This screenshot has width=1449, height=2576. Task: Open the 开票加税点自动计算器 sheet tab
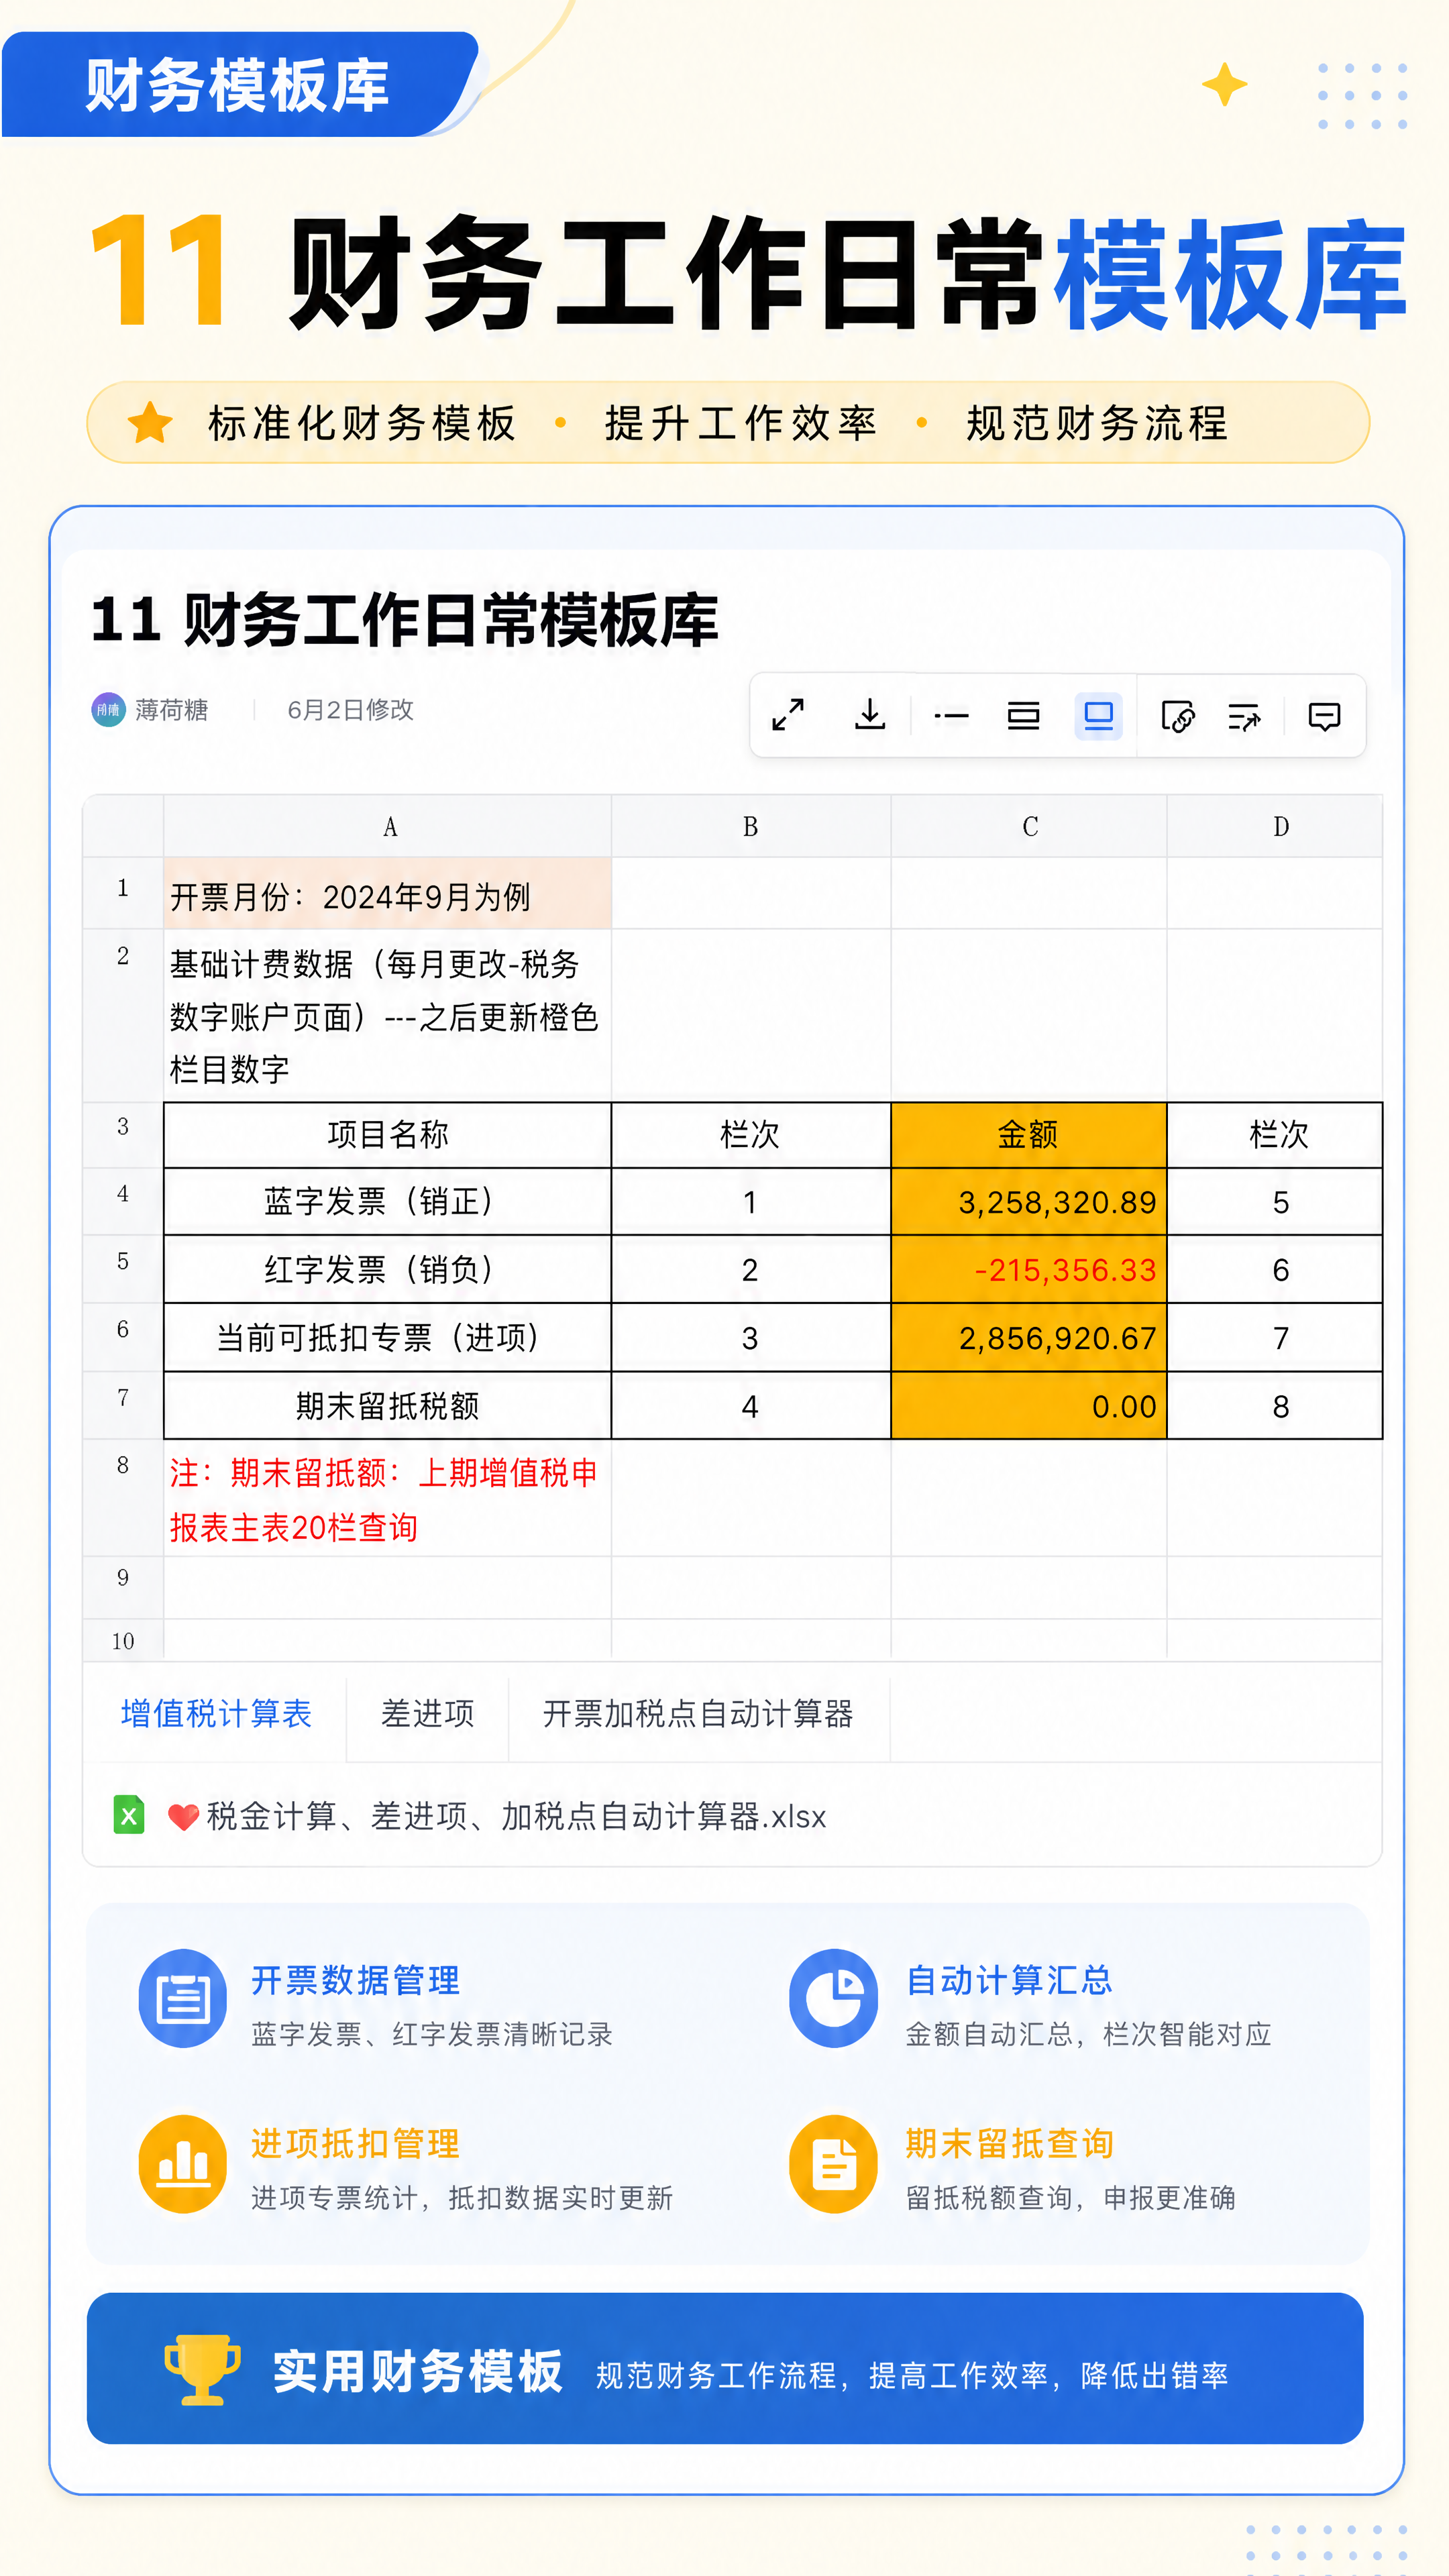[698, 1714]
